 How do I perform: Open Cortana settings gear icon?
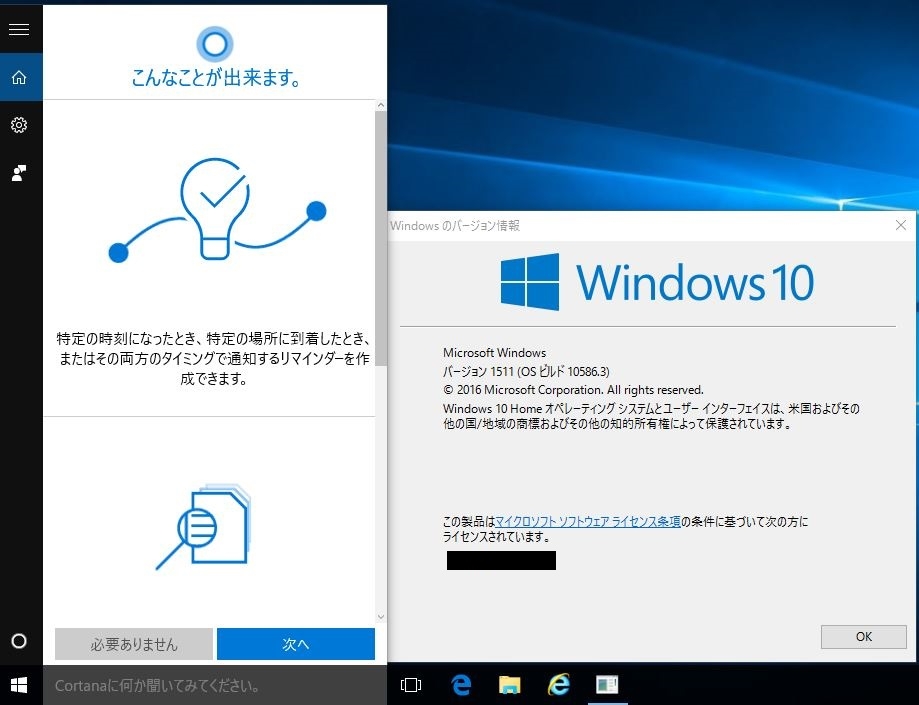(19, 125)
